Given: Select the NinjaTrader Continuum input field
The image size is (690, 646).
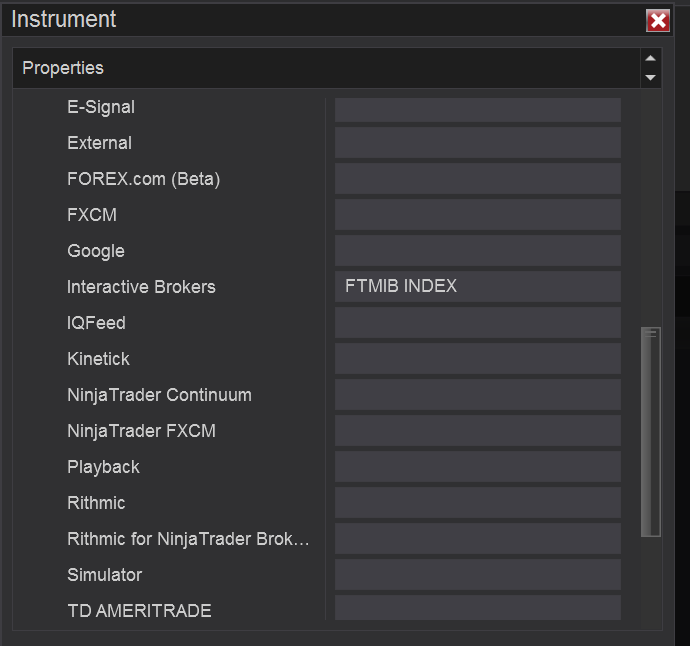Looking at the screenshot, I should (477, 395).
